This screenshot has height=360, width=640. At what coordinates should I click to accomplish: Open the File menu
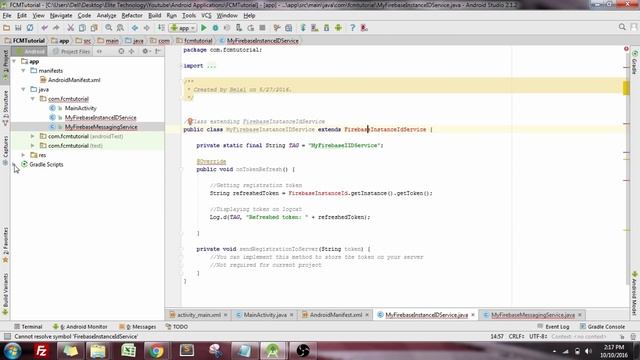tap(7, 16)
